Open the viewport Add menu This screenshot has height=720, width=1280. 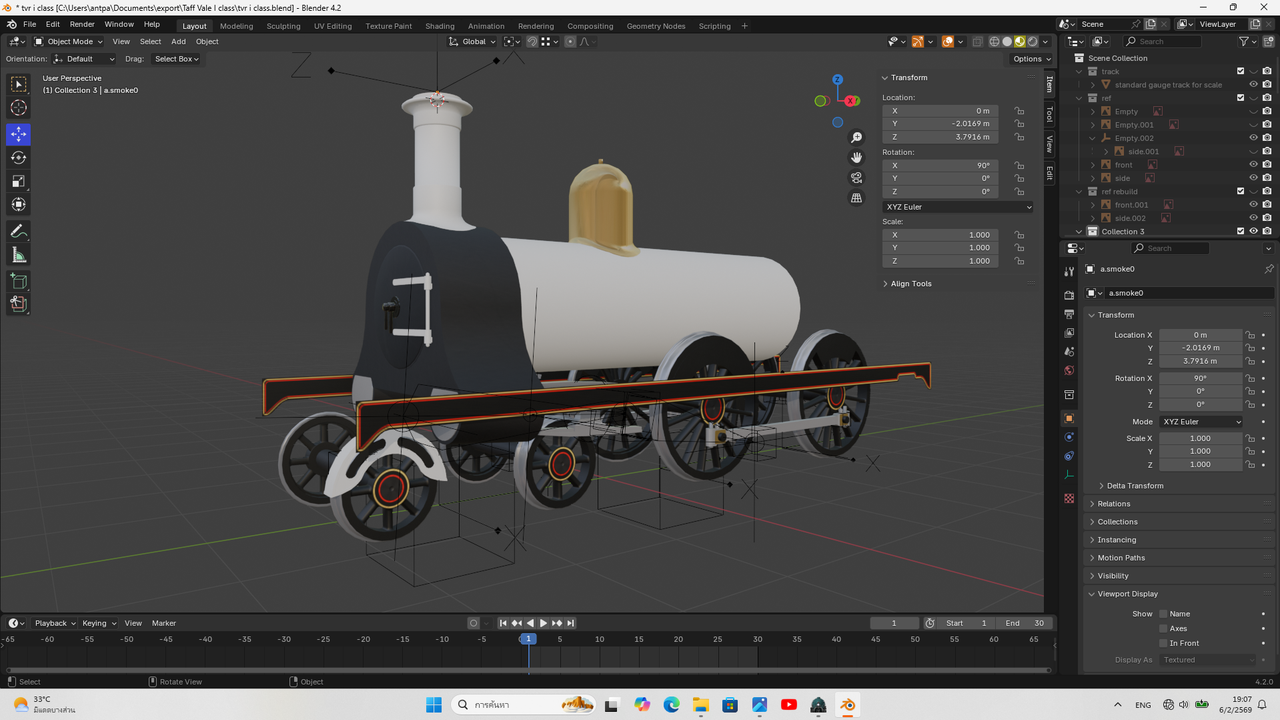coord(178,42)
